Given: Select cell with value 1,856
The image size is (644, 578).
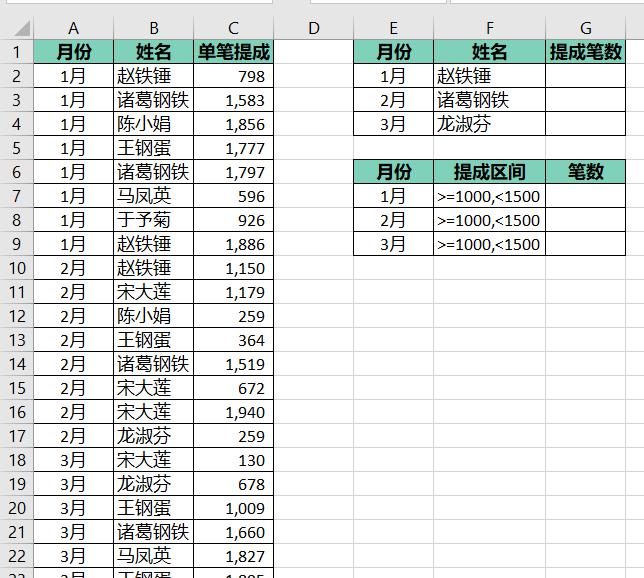Looking at the screenshot, I should pyautogui.click(x=233, y=124).
